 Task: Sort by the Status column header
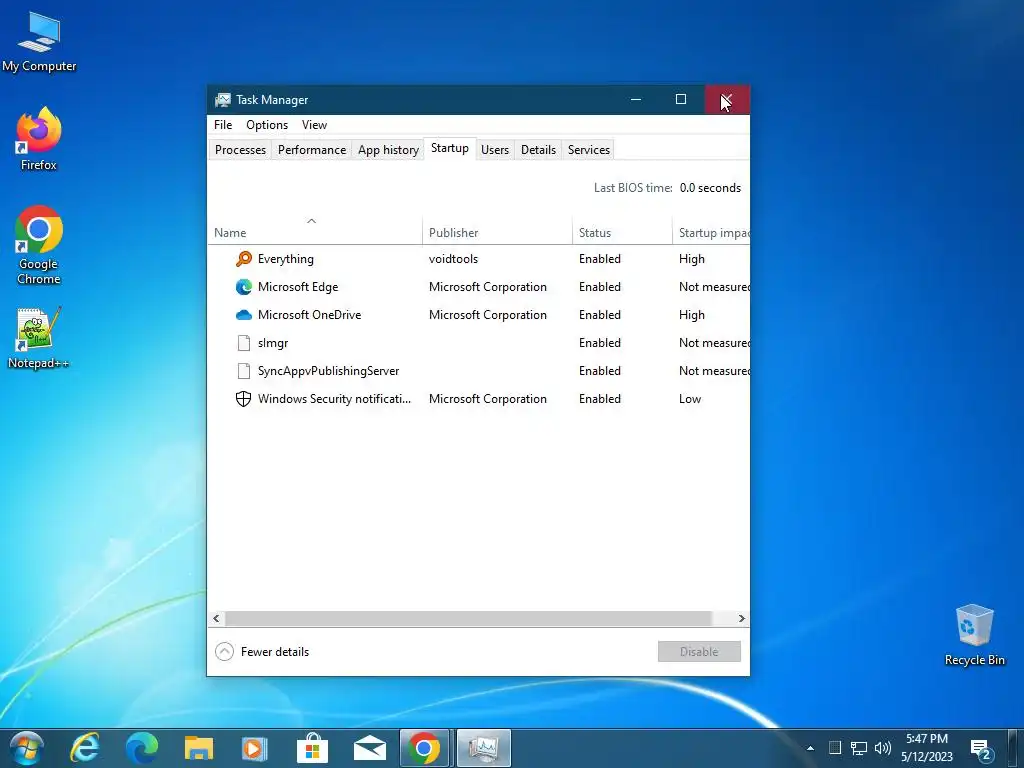[x=622, y=232]
